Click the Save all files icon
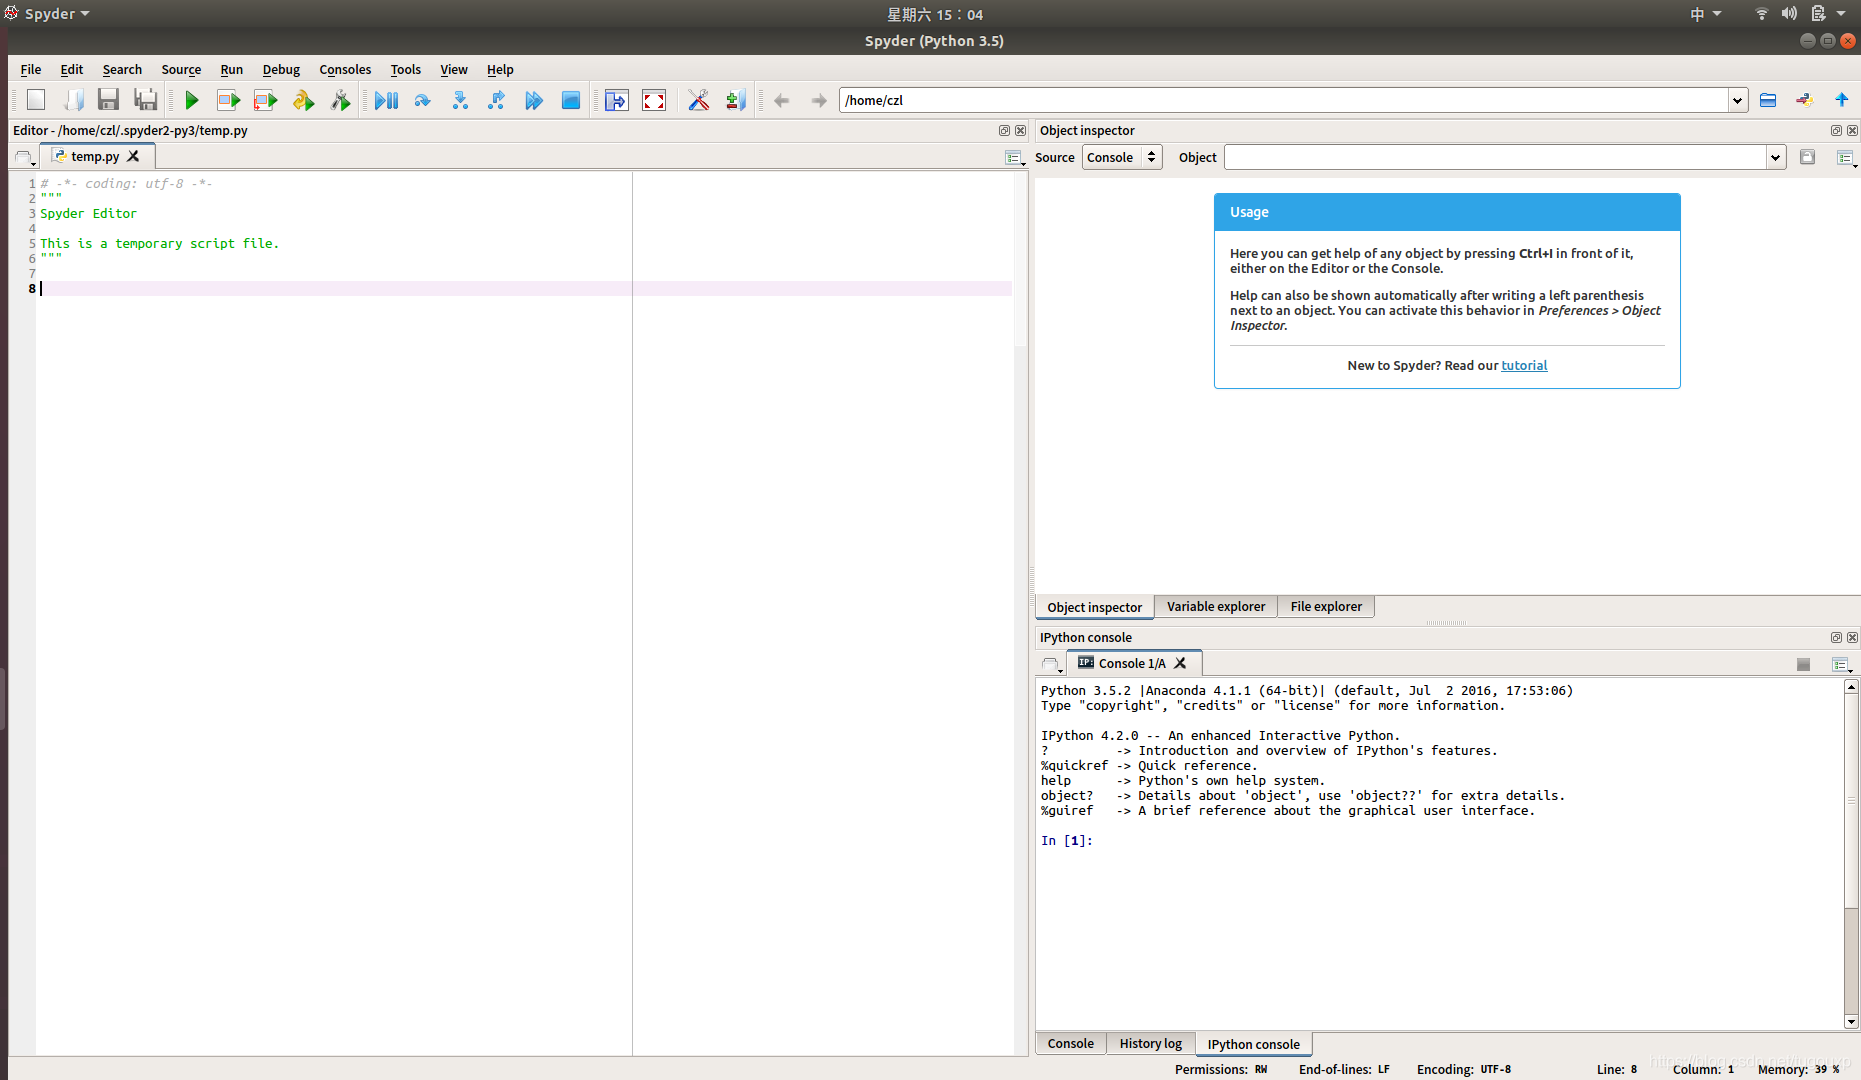 coord(146,100)
